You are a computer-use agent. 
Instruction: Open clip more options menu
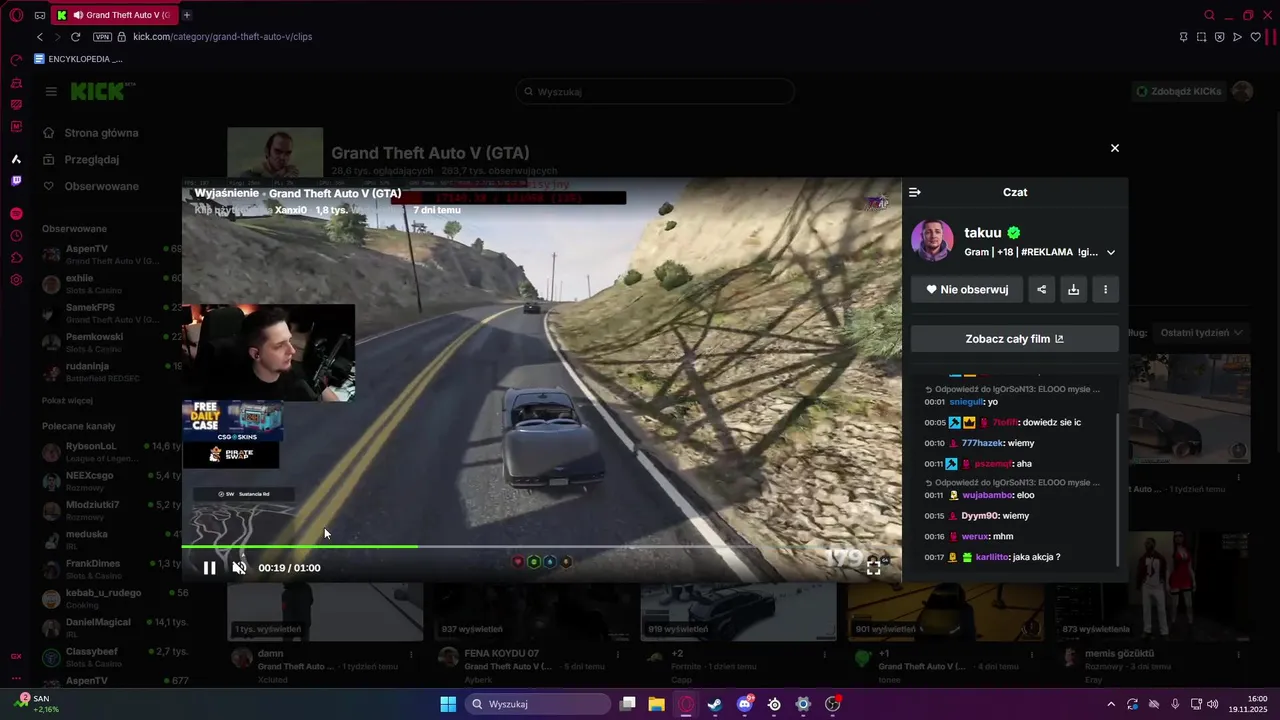coord(1105,290)
